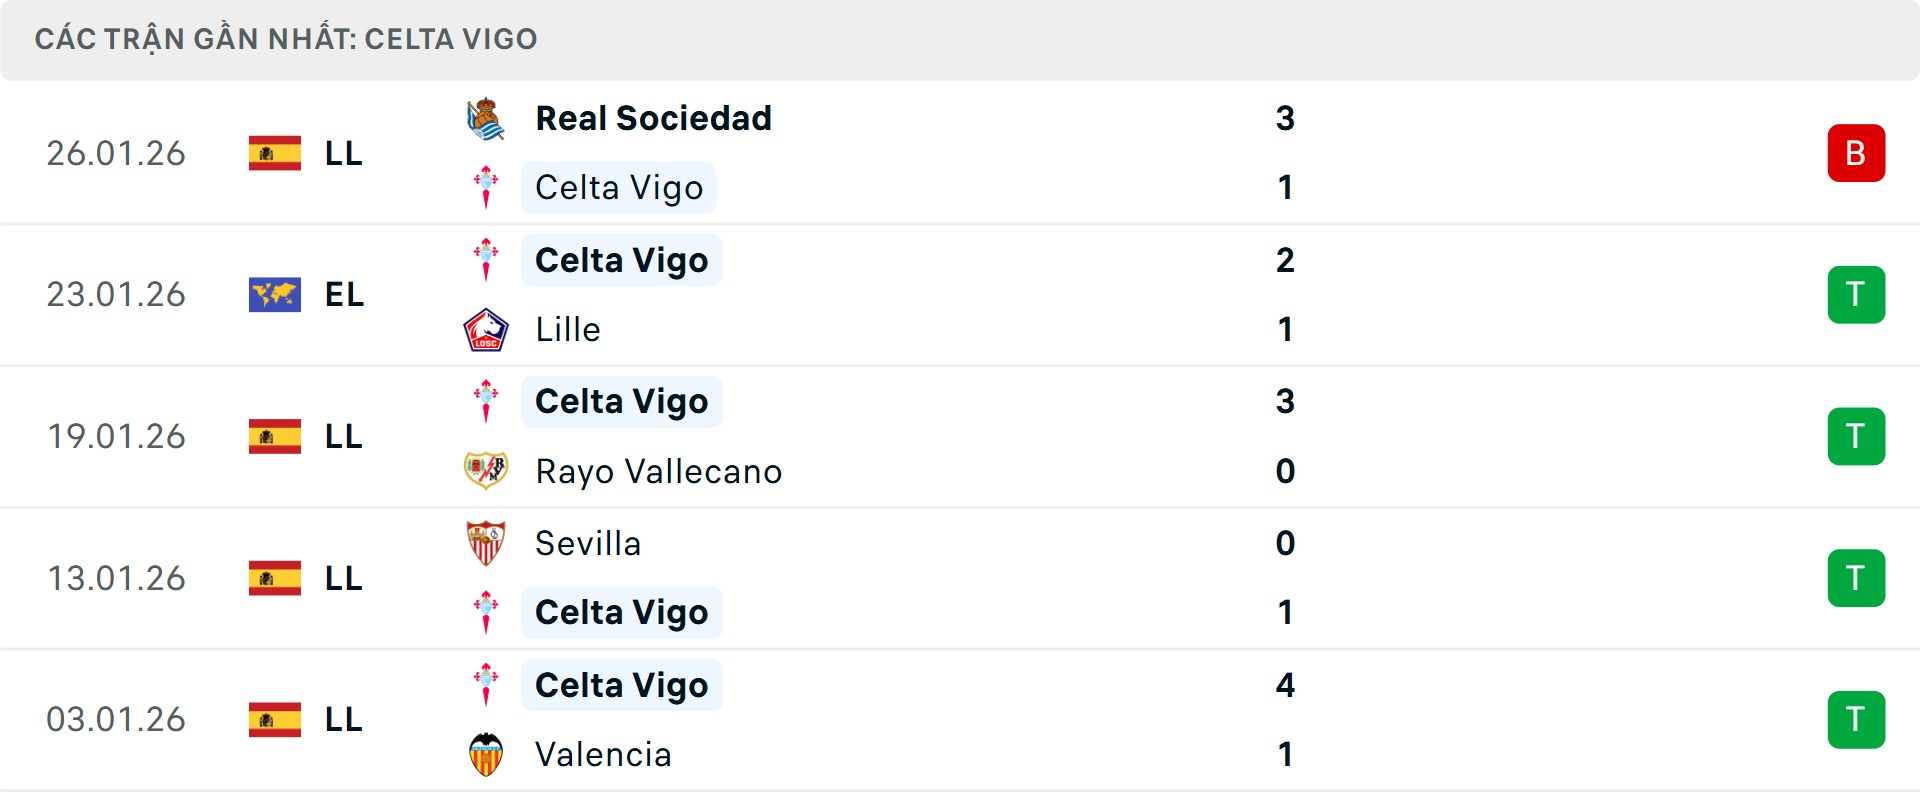The width and height of the screenshot is (1920, 792).
Task: Click the green T badge beside Valencia match
Action: (1857, 719)
